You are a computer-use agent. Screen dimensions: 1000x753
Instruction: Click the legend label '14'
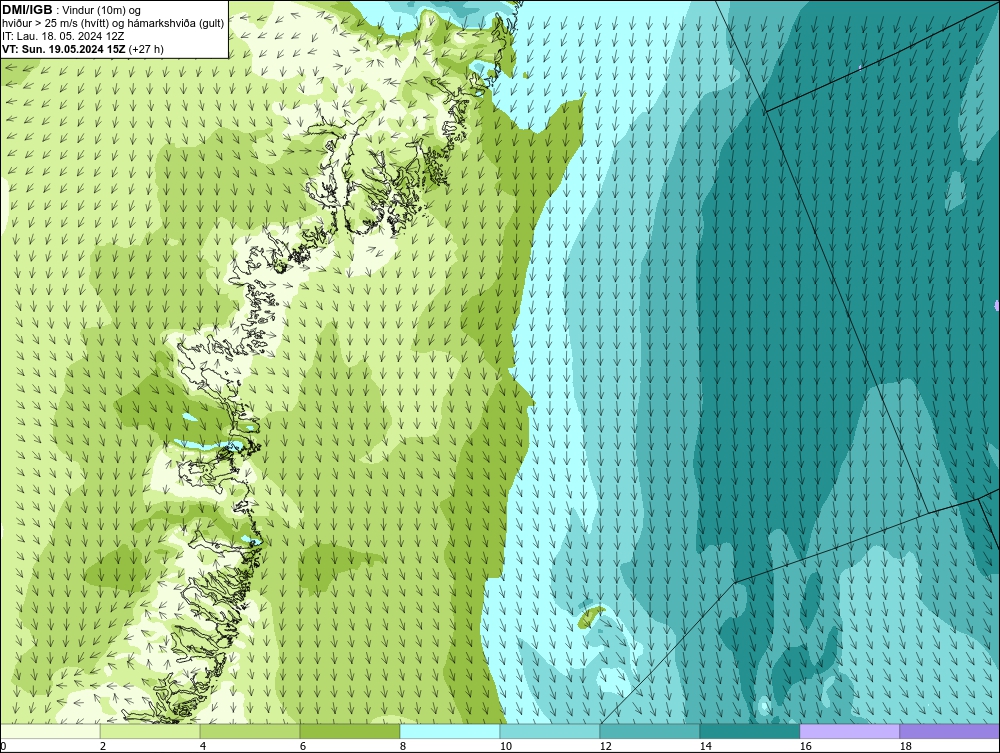705,746
